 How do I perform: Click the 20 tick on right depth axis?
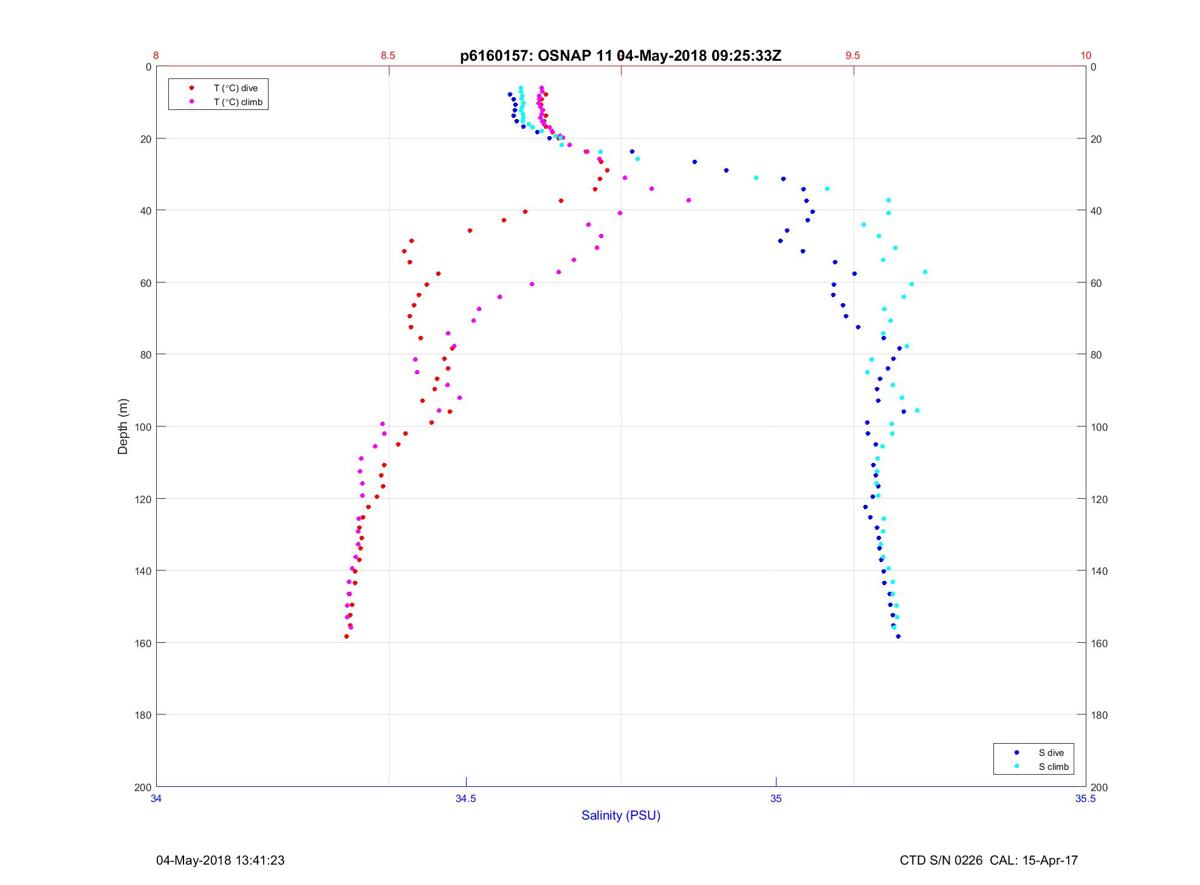click(1097, 139)
